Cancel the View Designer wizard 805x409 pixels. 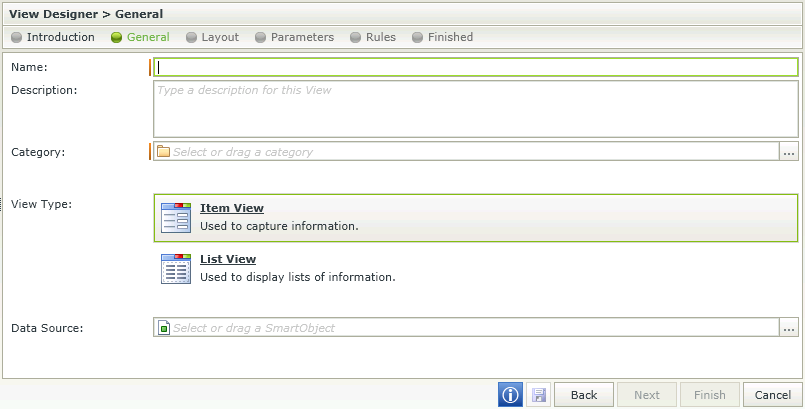pyautogui.click(x=773, y=395)
